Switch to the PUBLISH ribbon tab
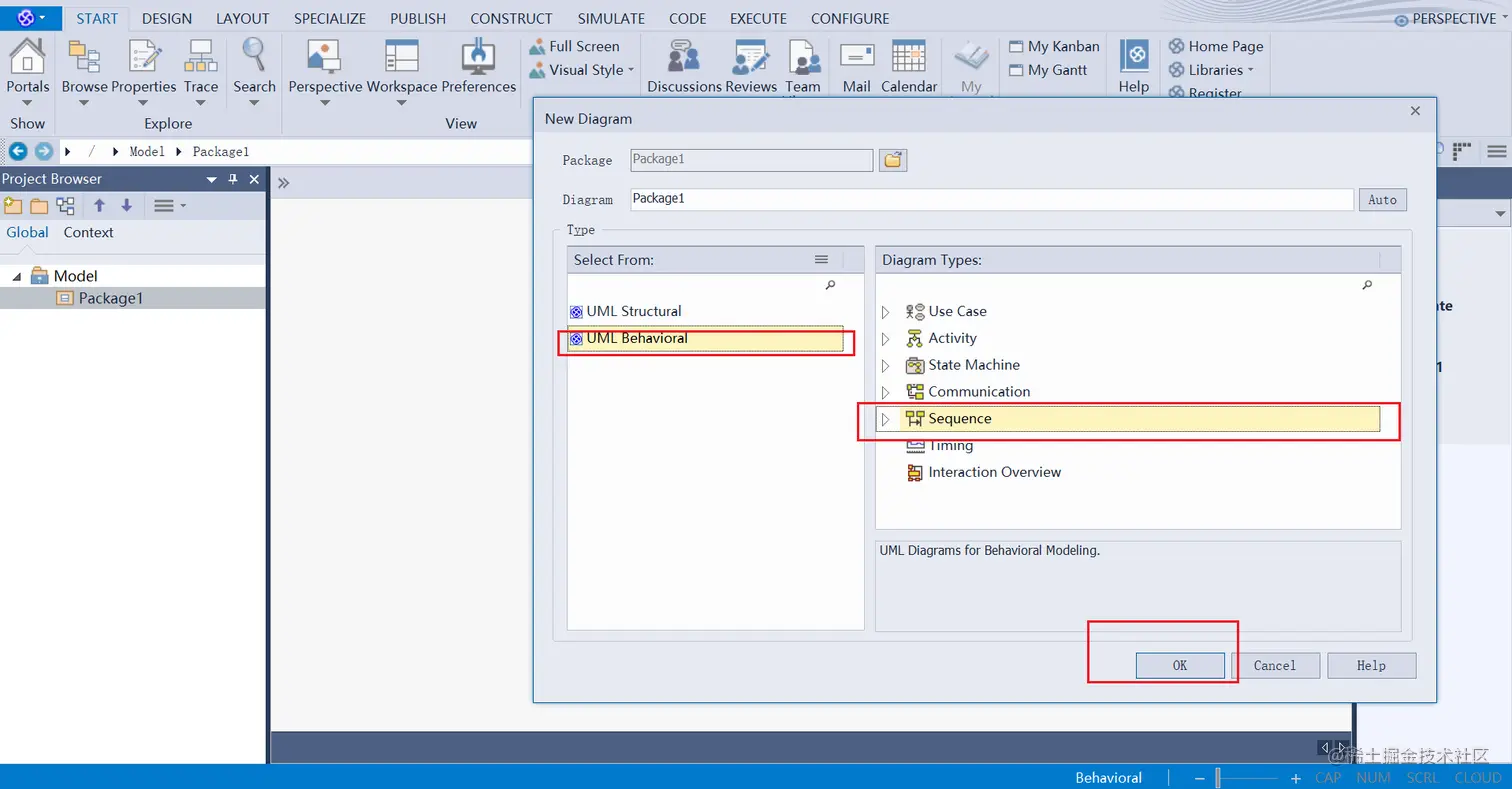The width and height of the screenshot is (1512, 789). pyautogui.click(x=418, y=18)
